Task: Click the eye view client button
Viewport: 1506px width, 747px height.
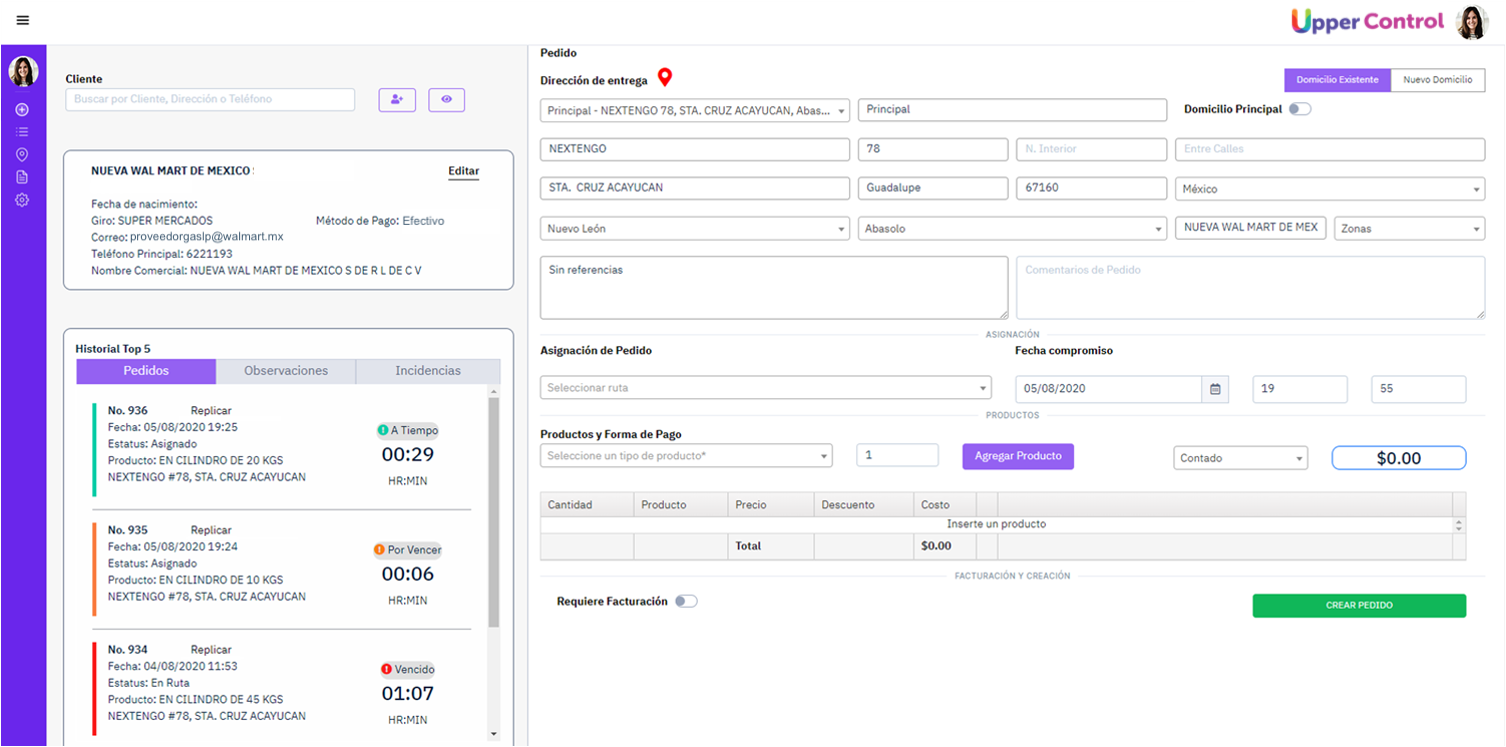Action: pyautogui.click(x=446, y=99)
